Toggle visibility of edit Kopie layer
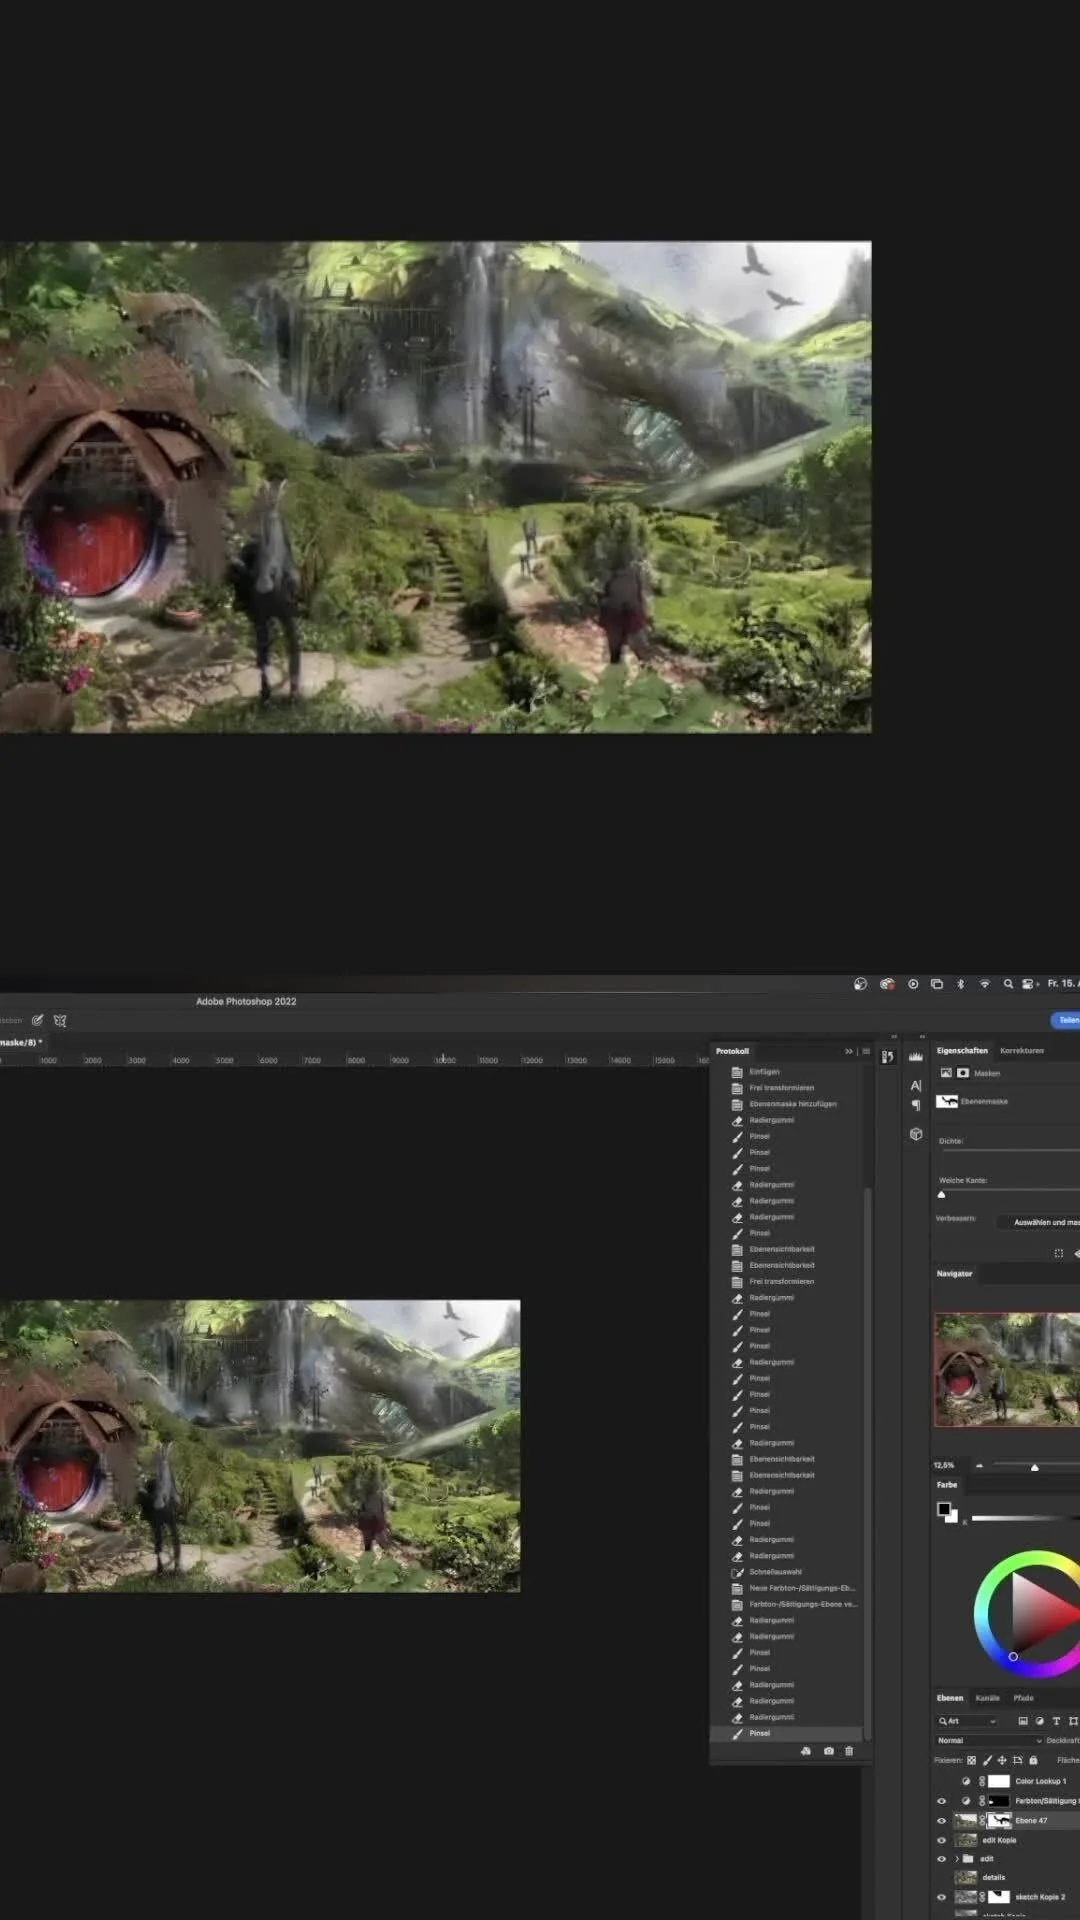 pyautogui.click(x=941, y=1840)
